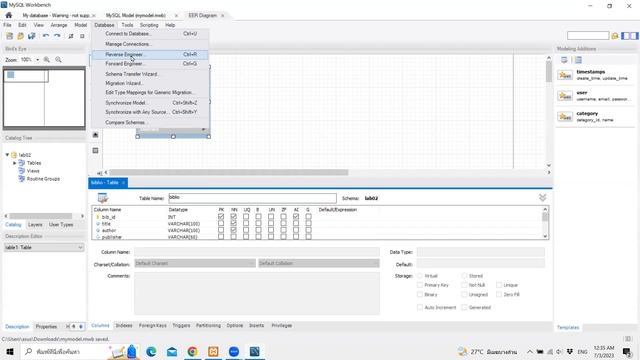The image size is (640, 360).
Task: Click the table editor icon beside Table Name
Action: click(x=103, y=198)
